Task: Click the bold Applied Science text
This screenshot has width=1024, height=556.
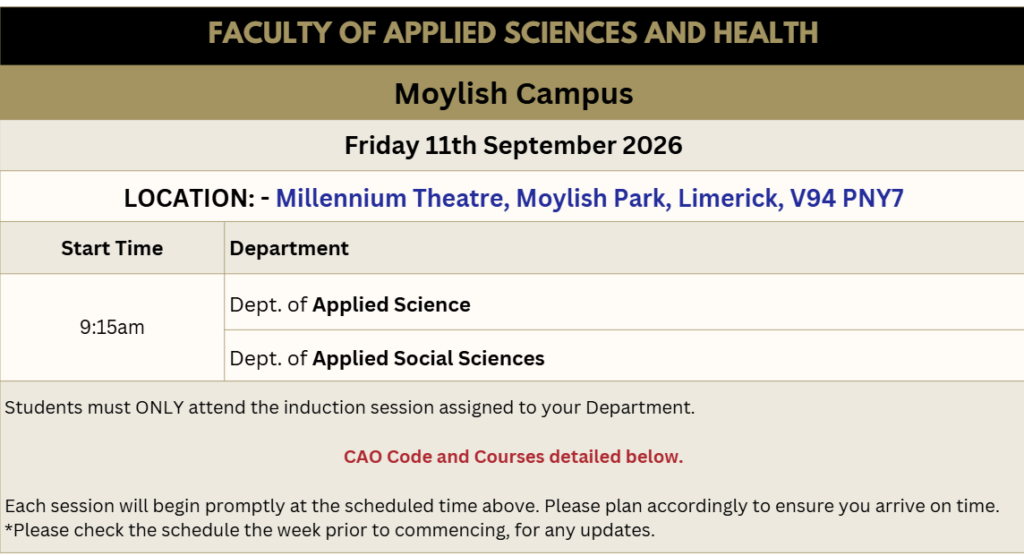Action: 391,305
